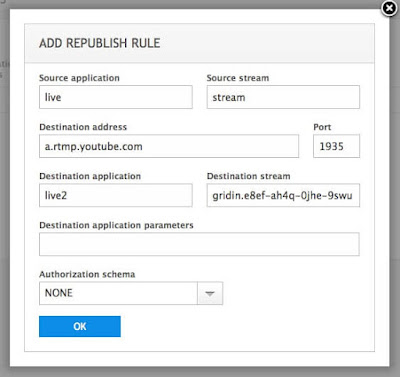Click the Source application field containing live
The width and height of the screenshot is (400, 377).
point(116,97)
